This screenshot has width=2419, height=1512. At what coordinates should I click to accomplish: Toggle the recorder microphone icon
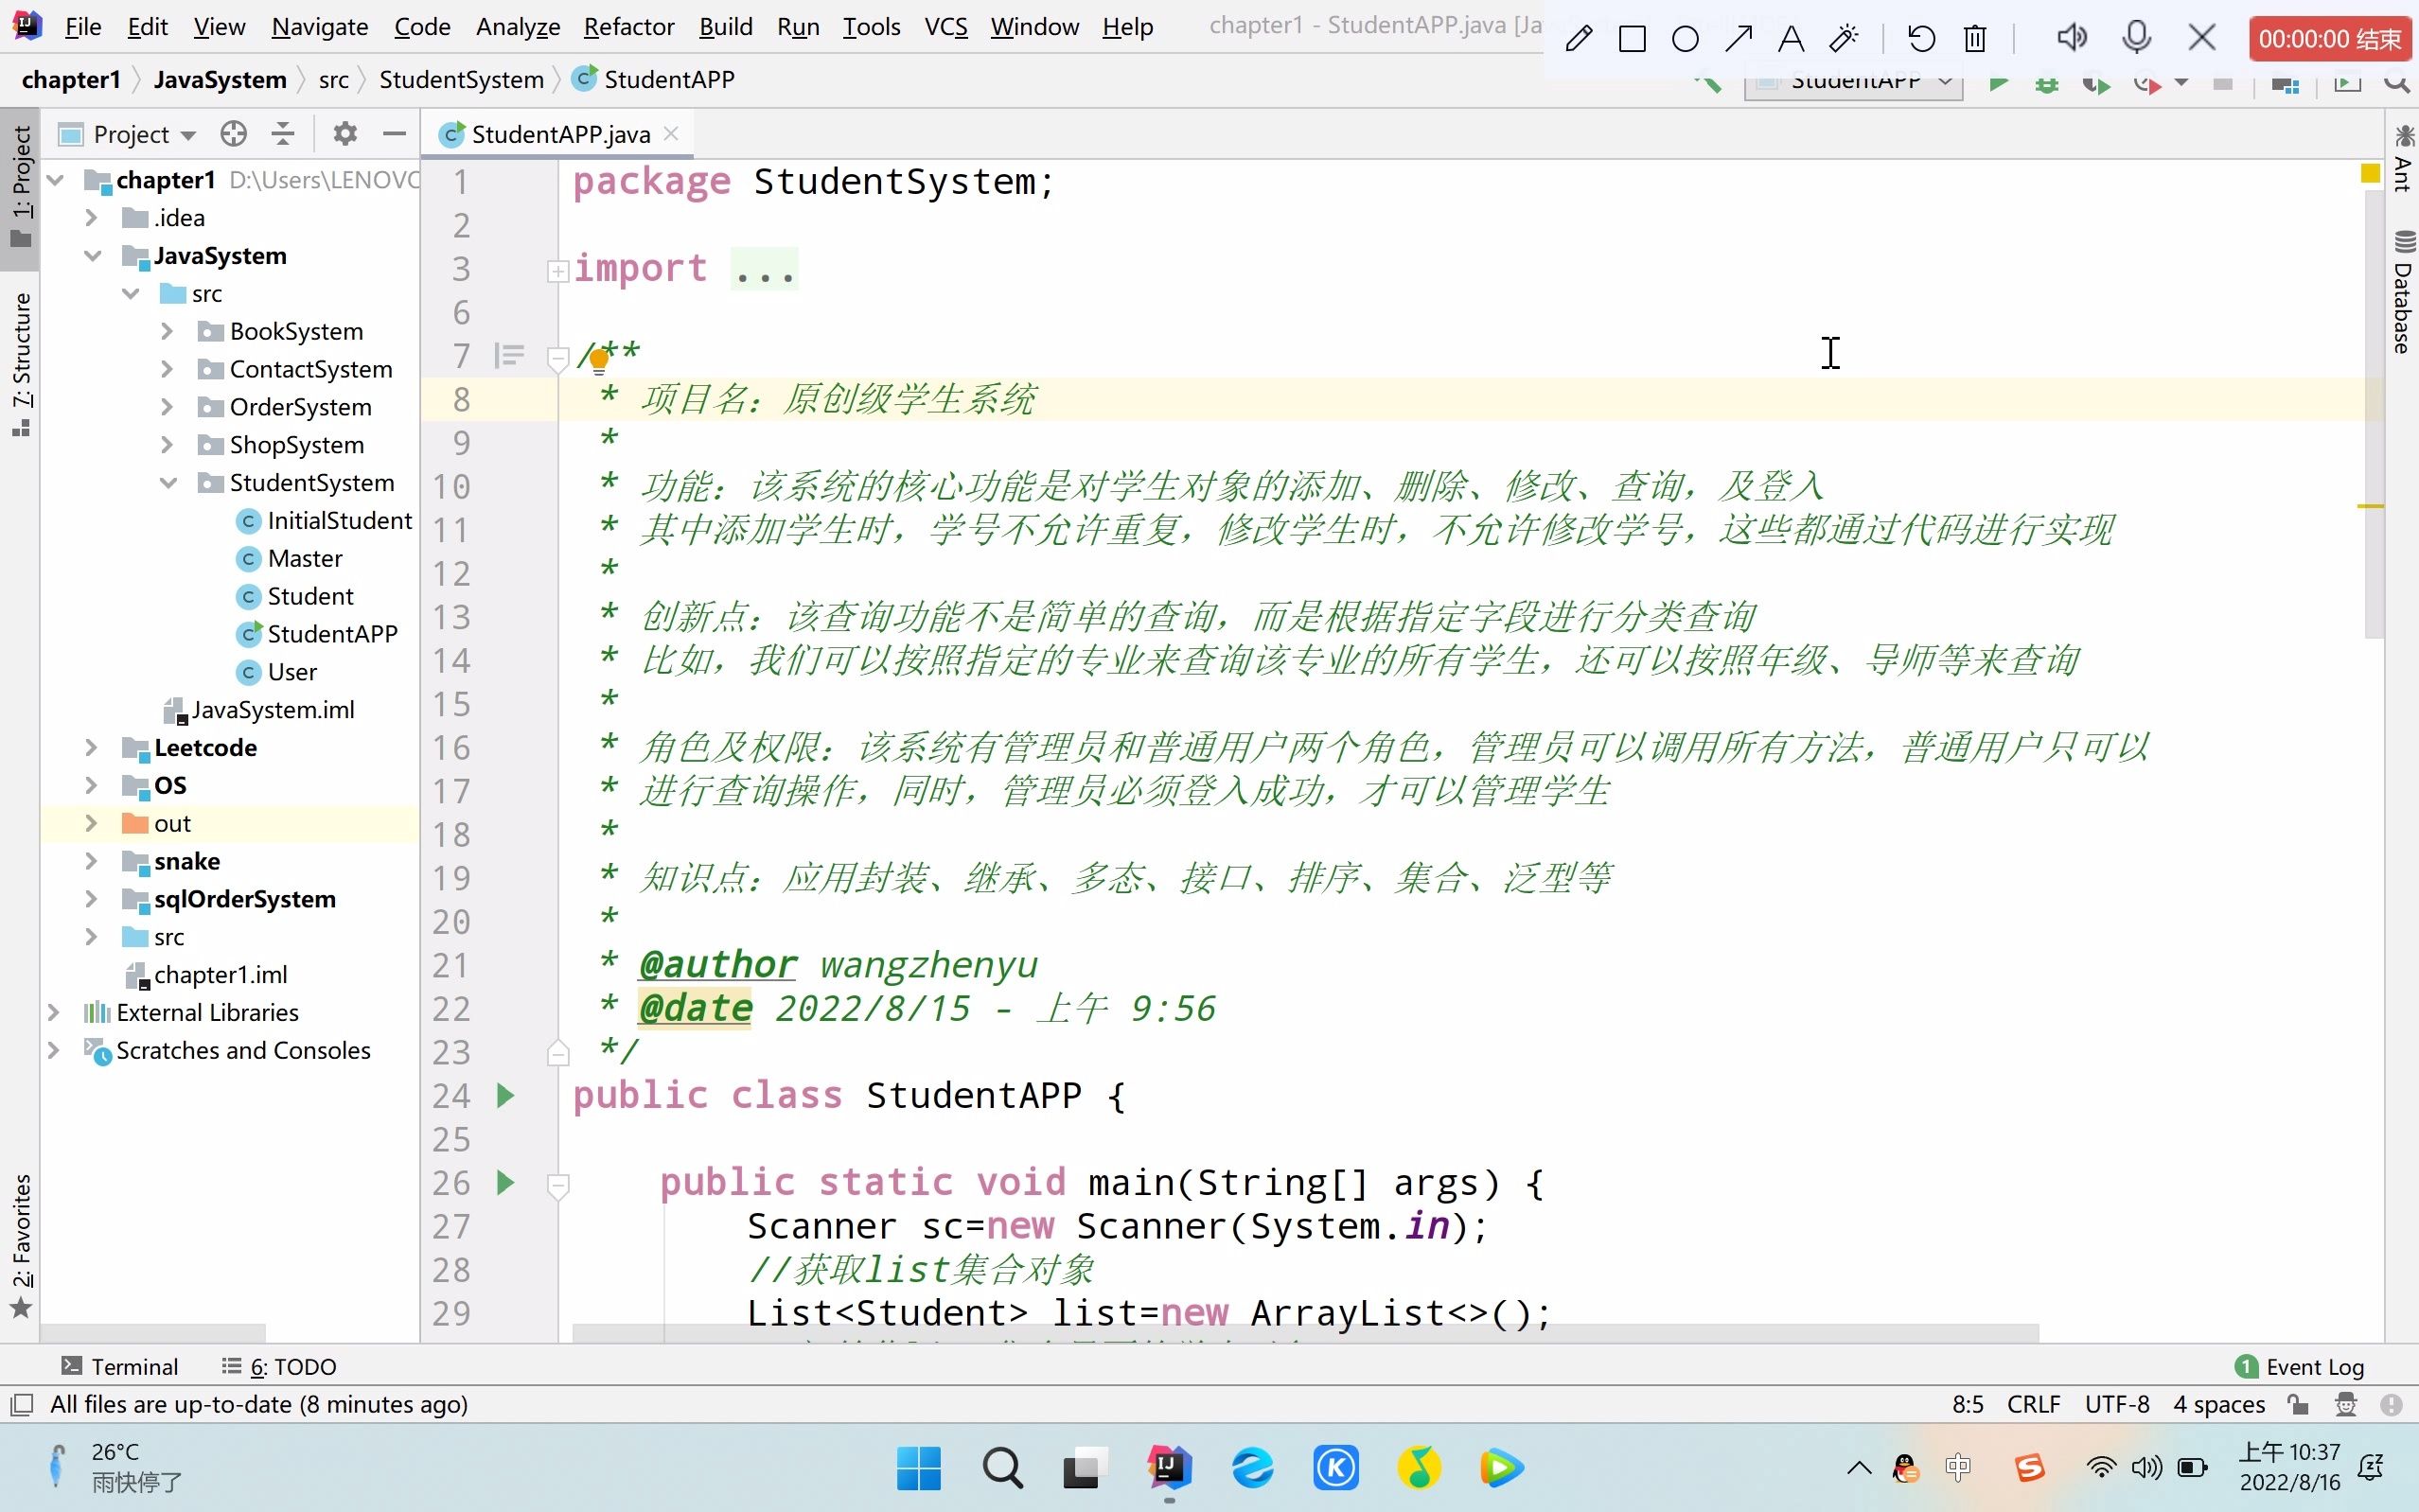coord(2136,38)
